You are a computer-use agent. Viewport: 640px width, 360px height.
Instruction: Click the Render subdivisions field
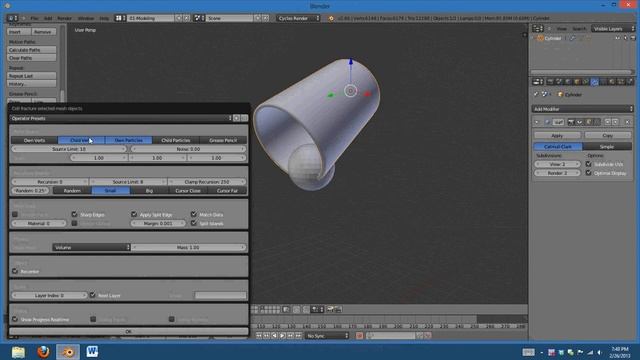[557, 173]
